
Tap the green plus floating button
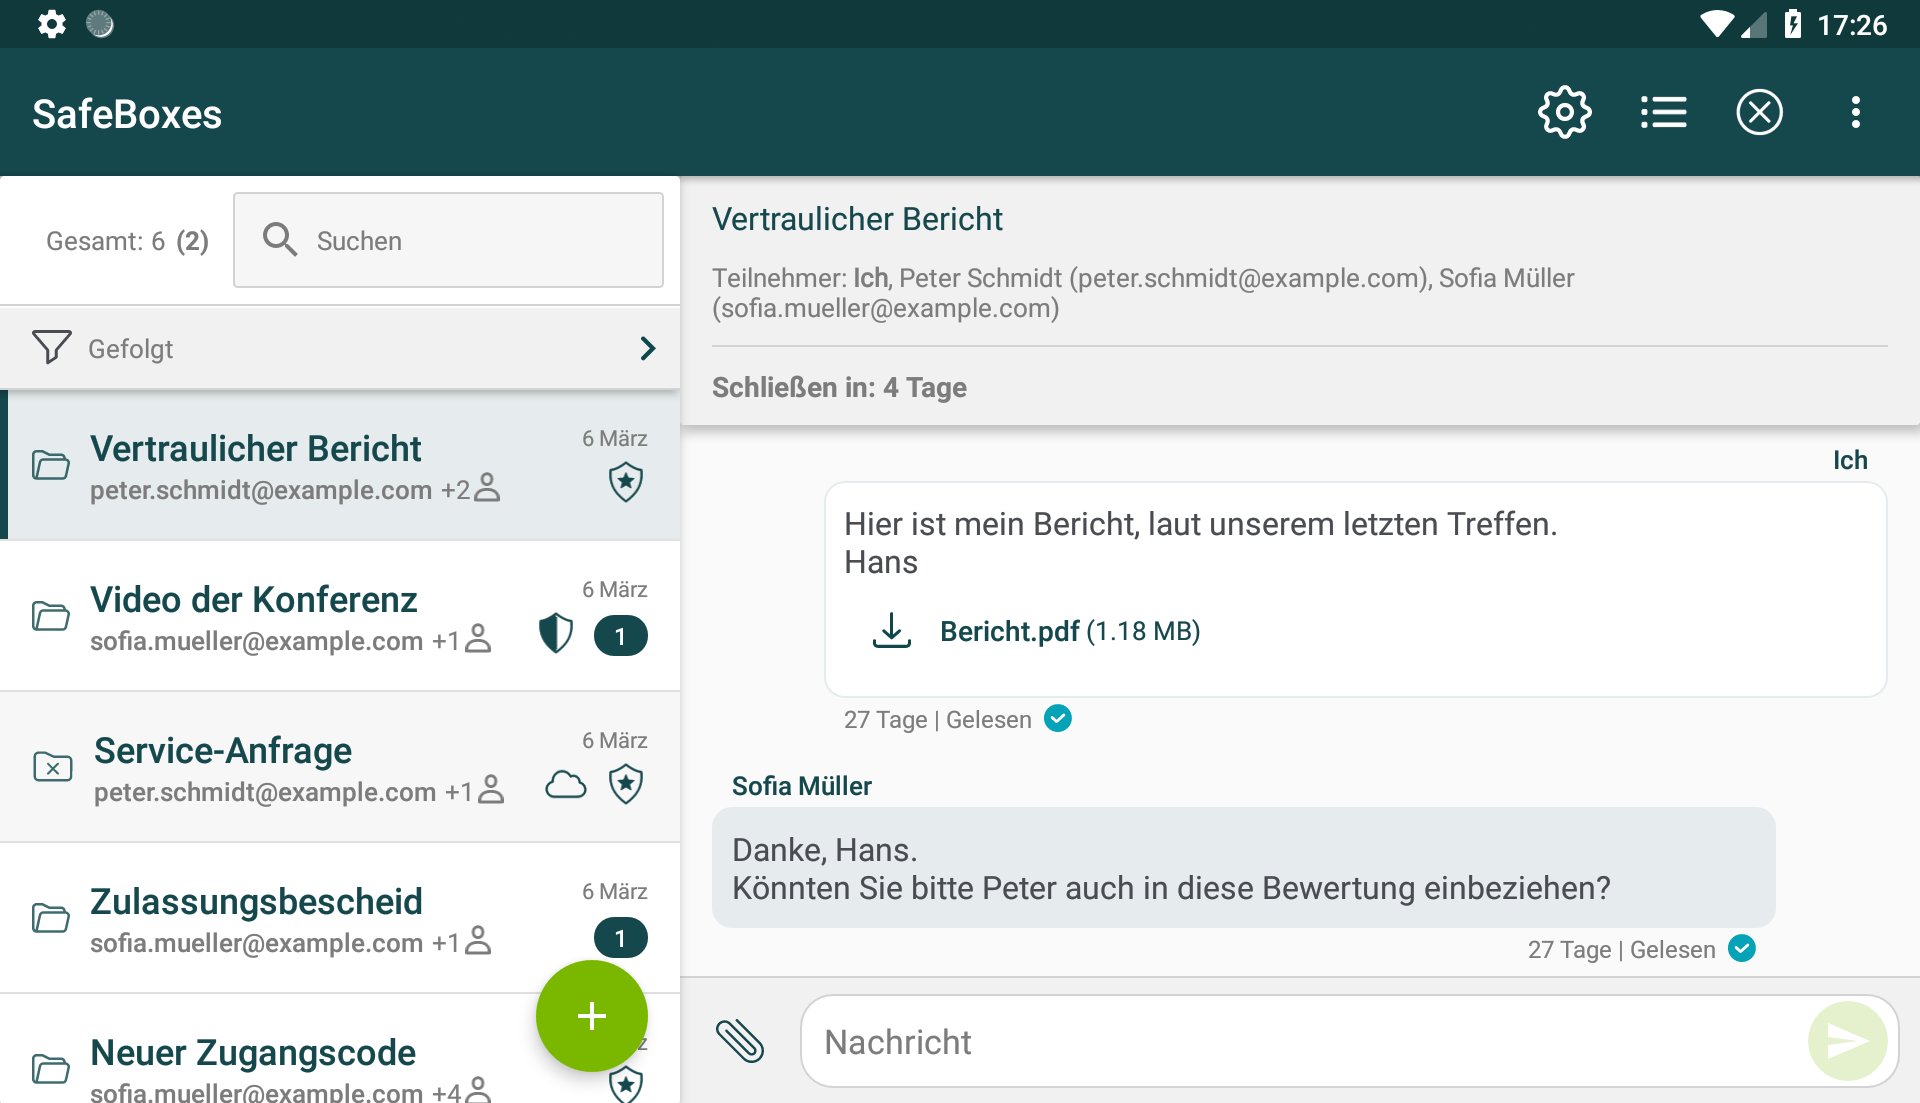coord(591,1016)
